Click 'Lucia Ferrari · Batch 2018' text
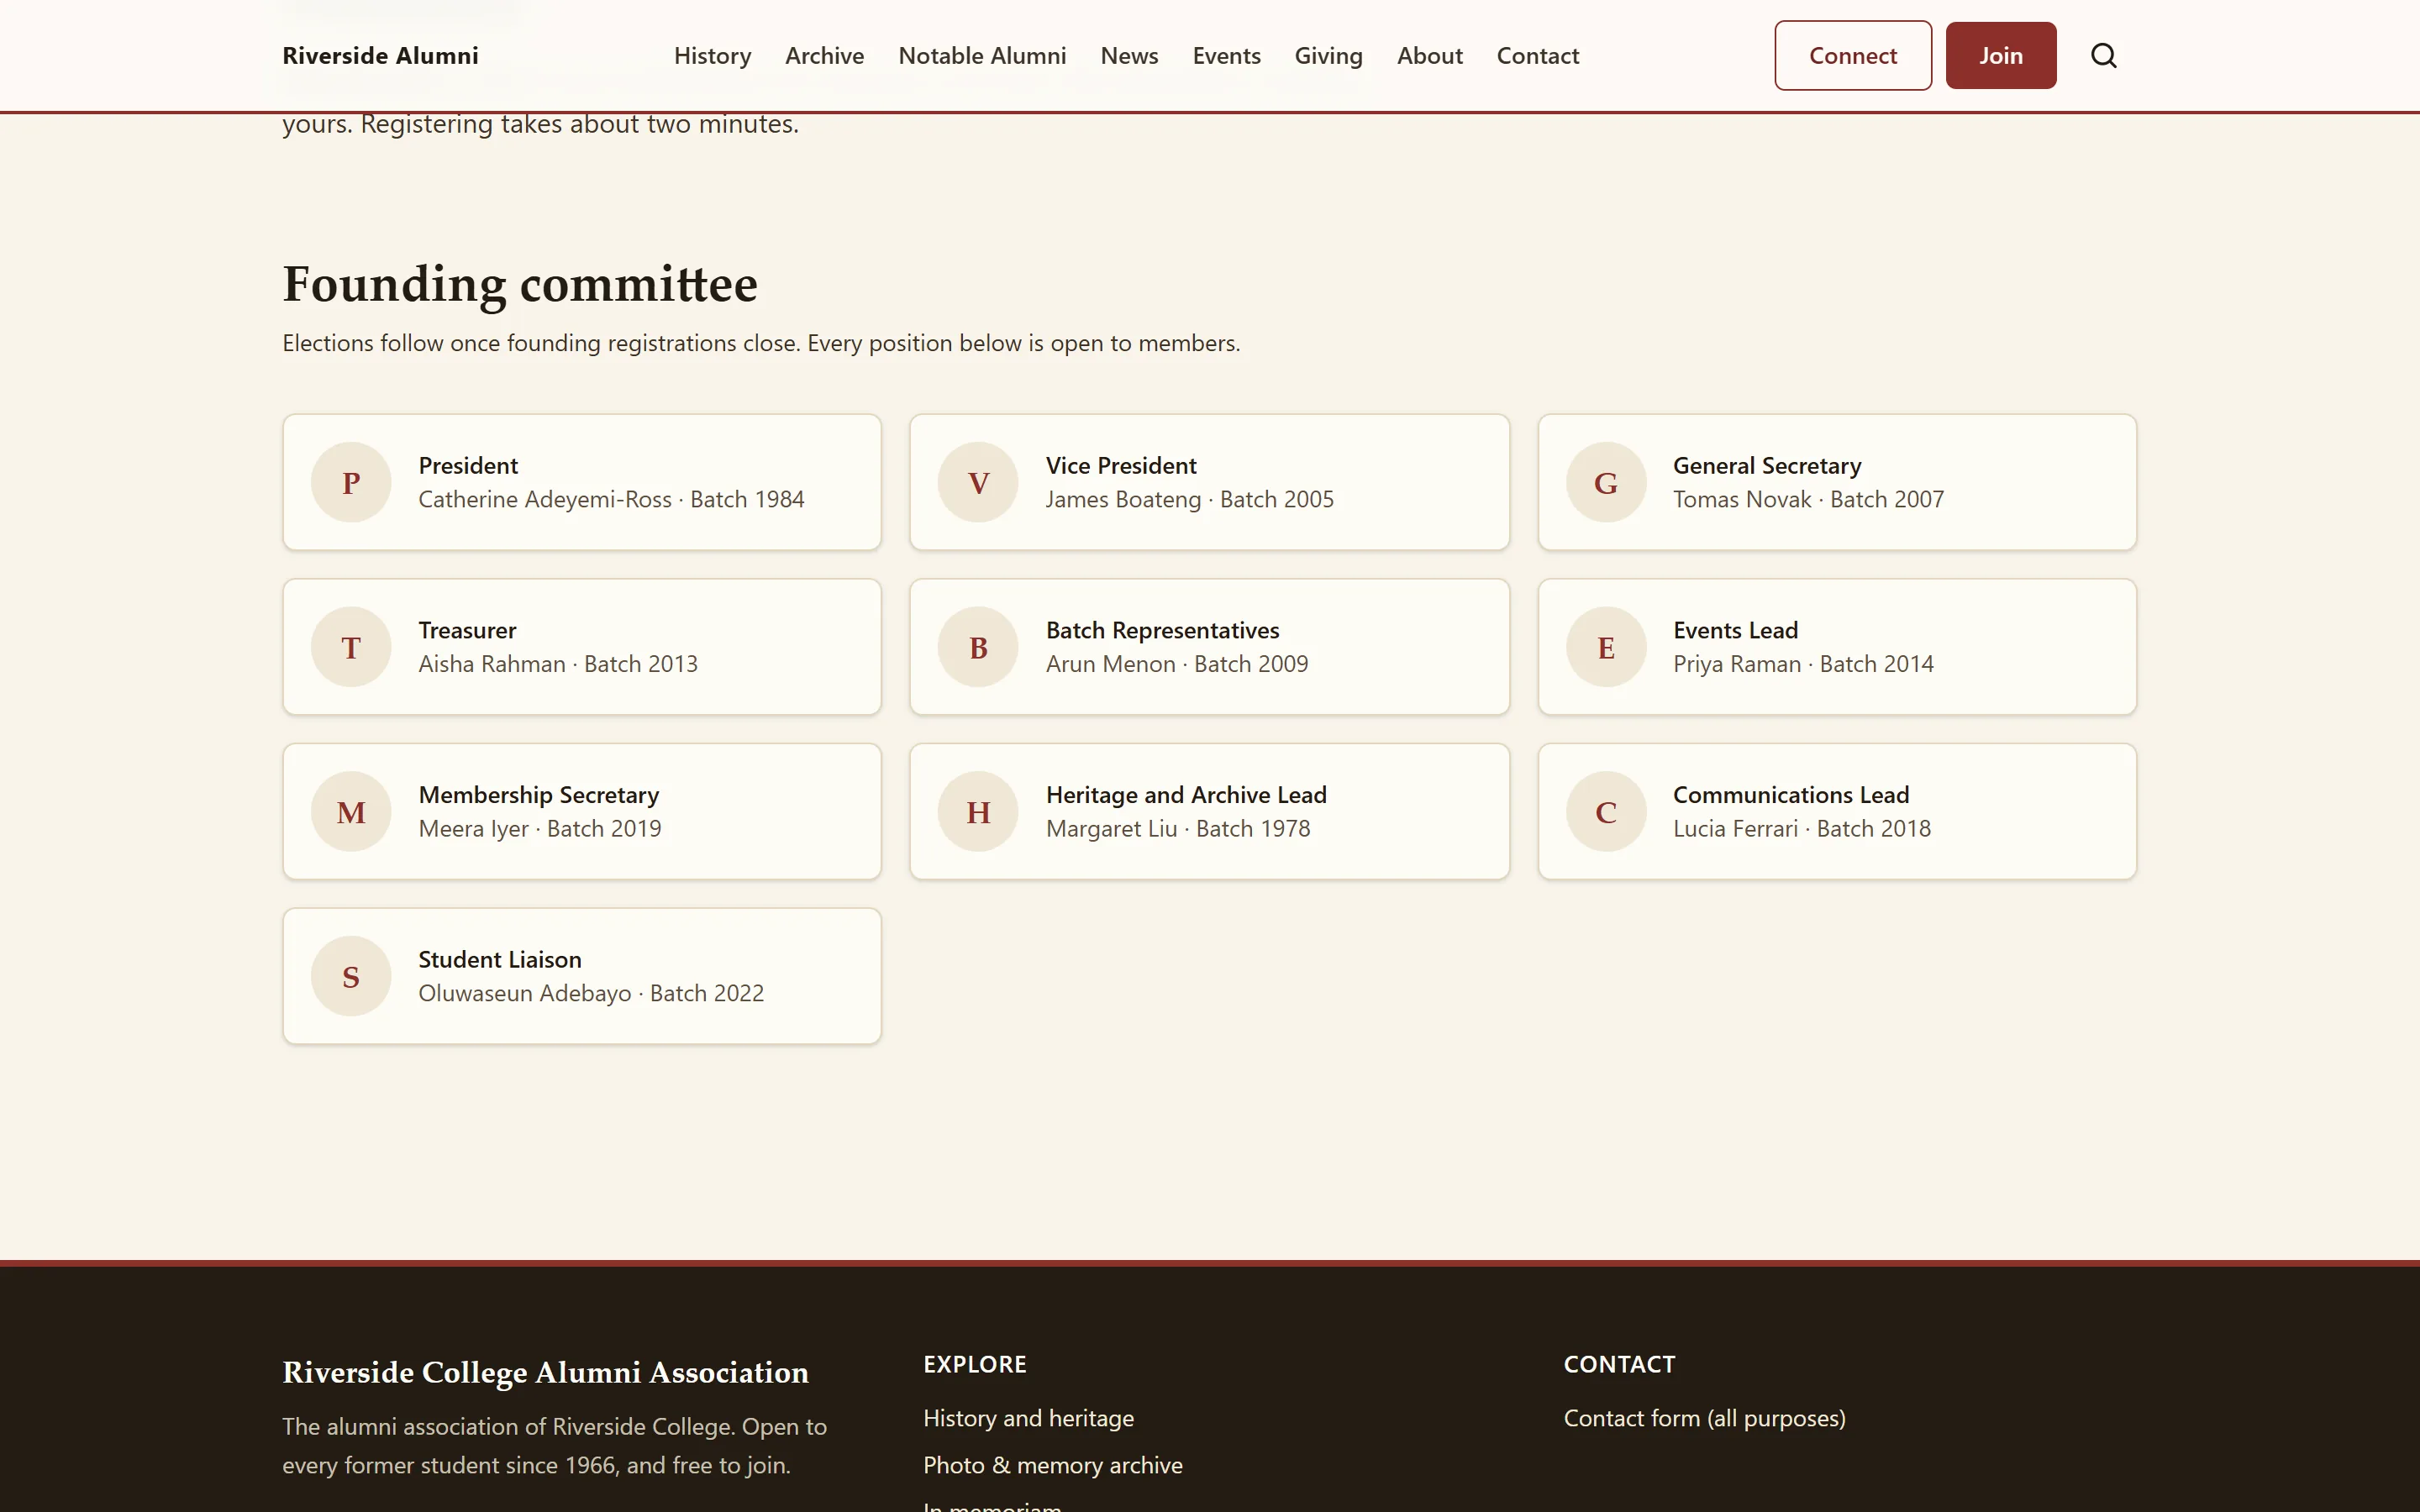 pos(1802,829)
